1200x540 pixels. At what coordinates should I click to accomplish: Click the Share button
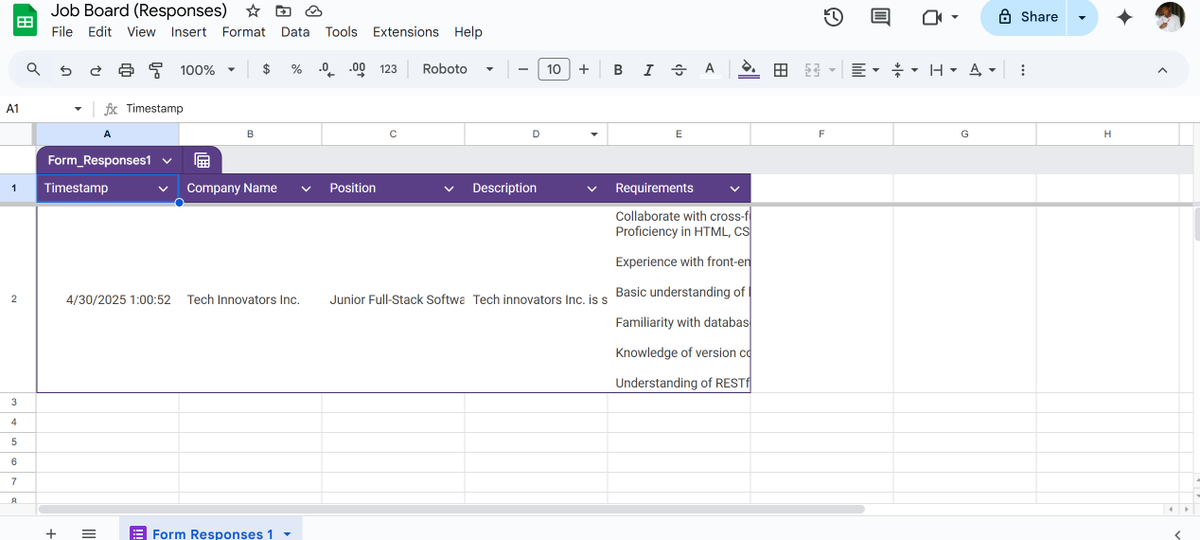[1026, 17]
